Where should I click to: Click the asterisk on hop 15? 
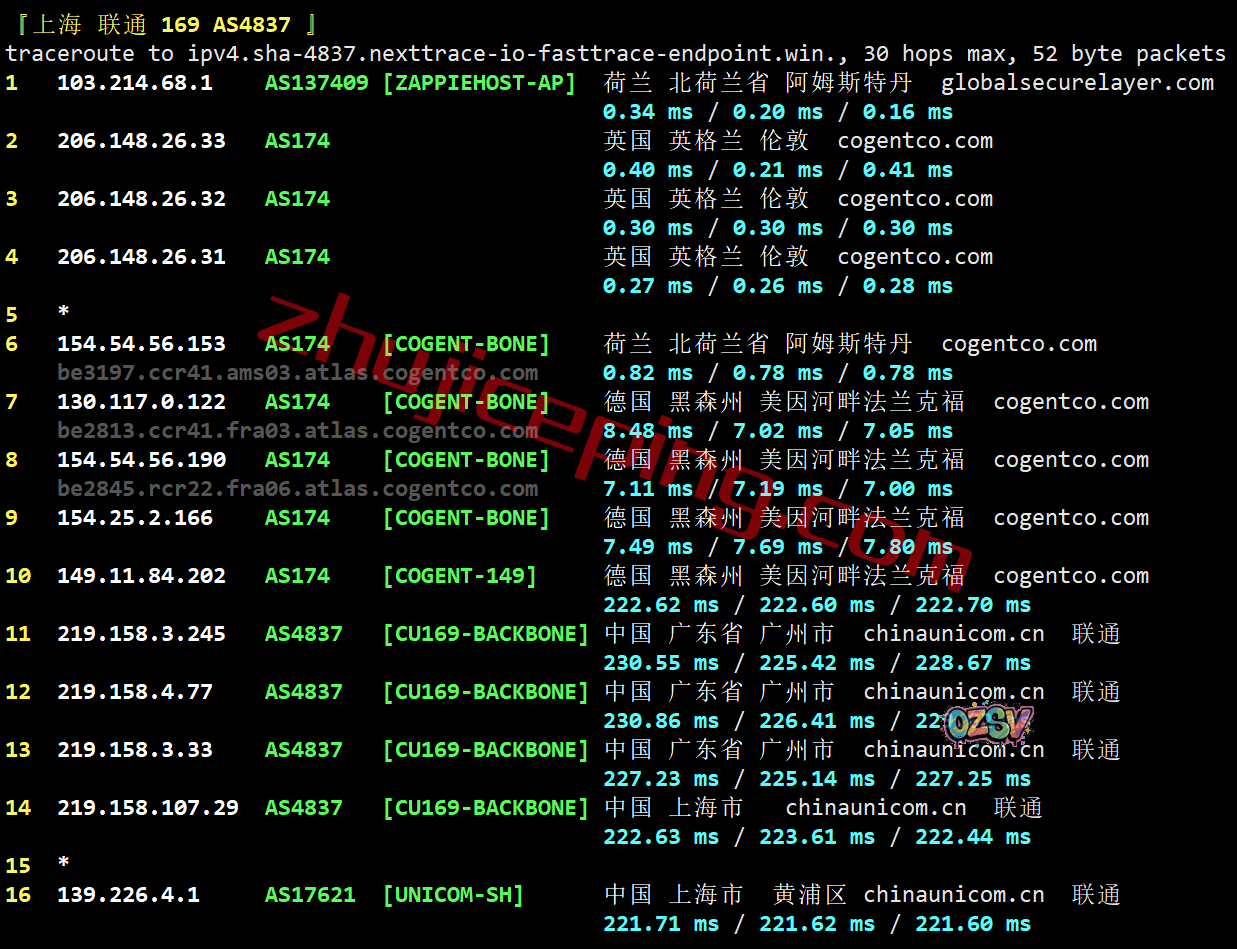(64, 865)
